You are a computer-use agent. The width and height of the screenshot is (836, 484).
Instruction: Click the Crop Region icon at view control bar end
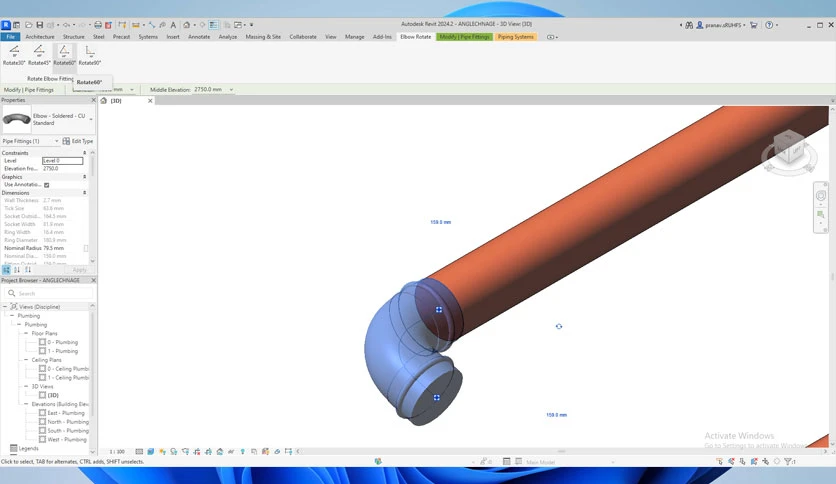[288, 451]
